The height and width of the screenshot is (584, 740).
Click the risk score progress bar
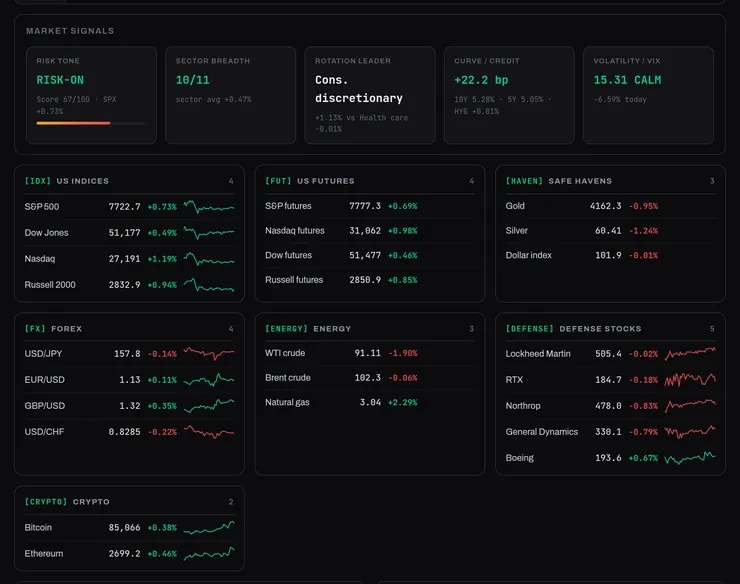click(x=91, y=123)
